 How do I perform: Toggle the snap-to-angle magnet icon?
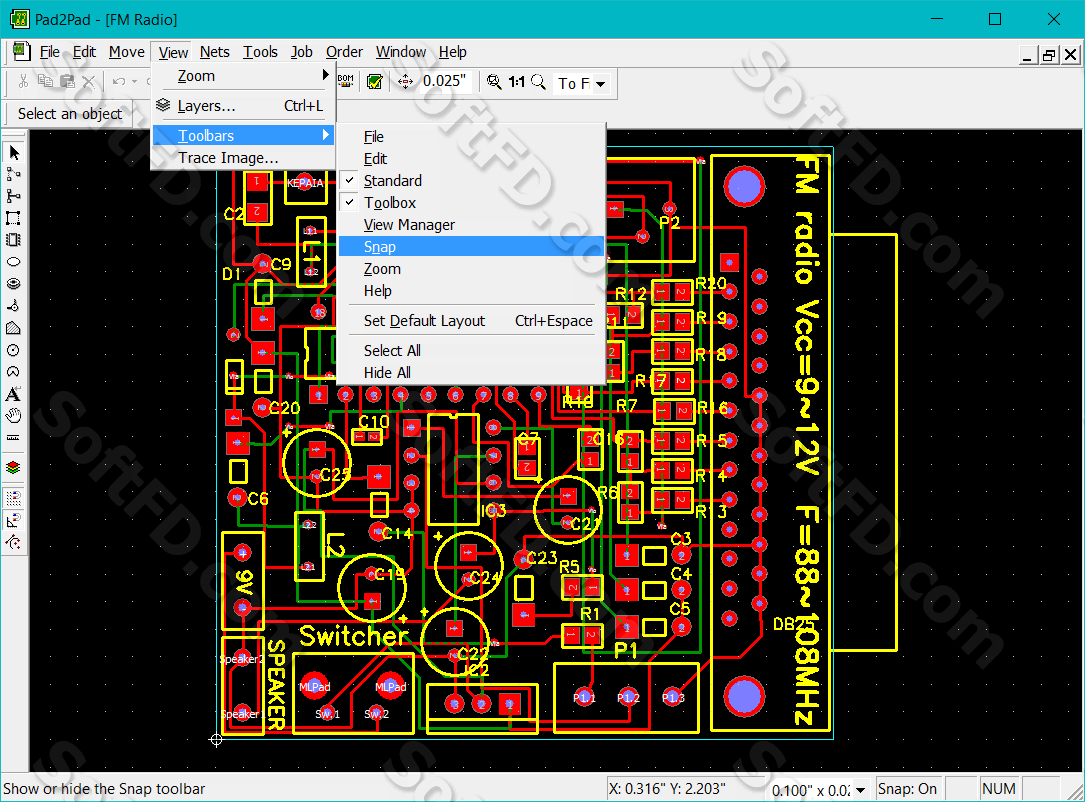tap(13, 520)
